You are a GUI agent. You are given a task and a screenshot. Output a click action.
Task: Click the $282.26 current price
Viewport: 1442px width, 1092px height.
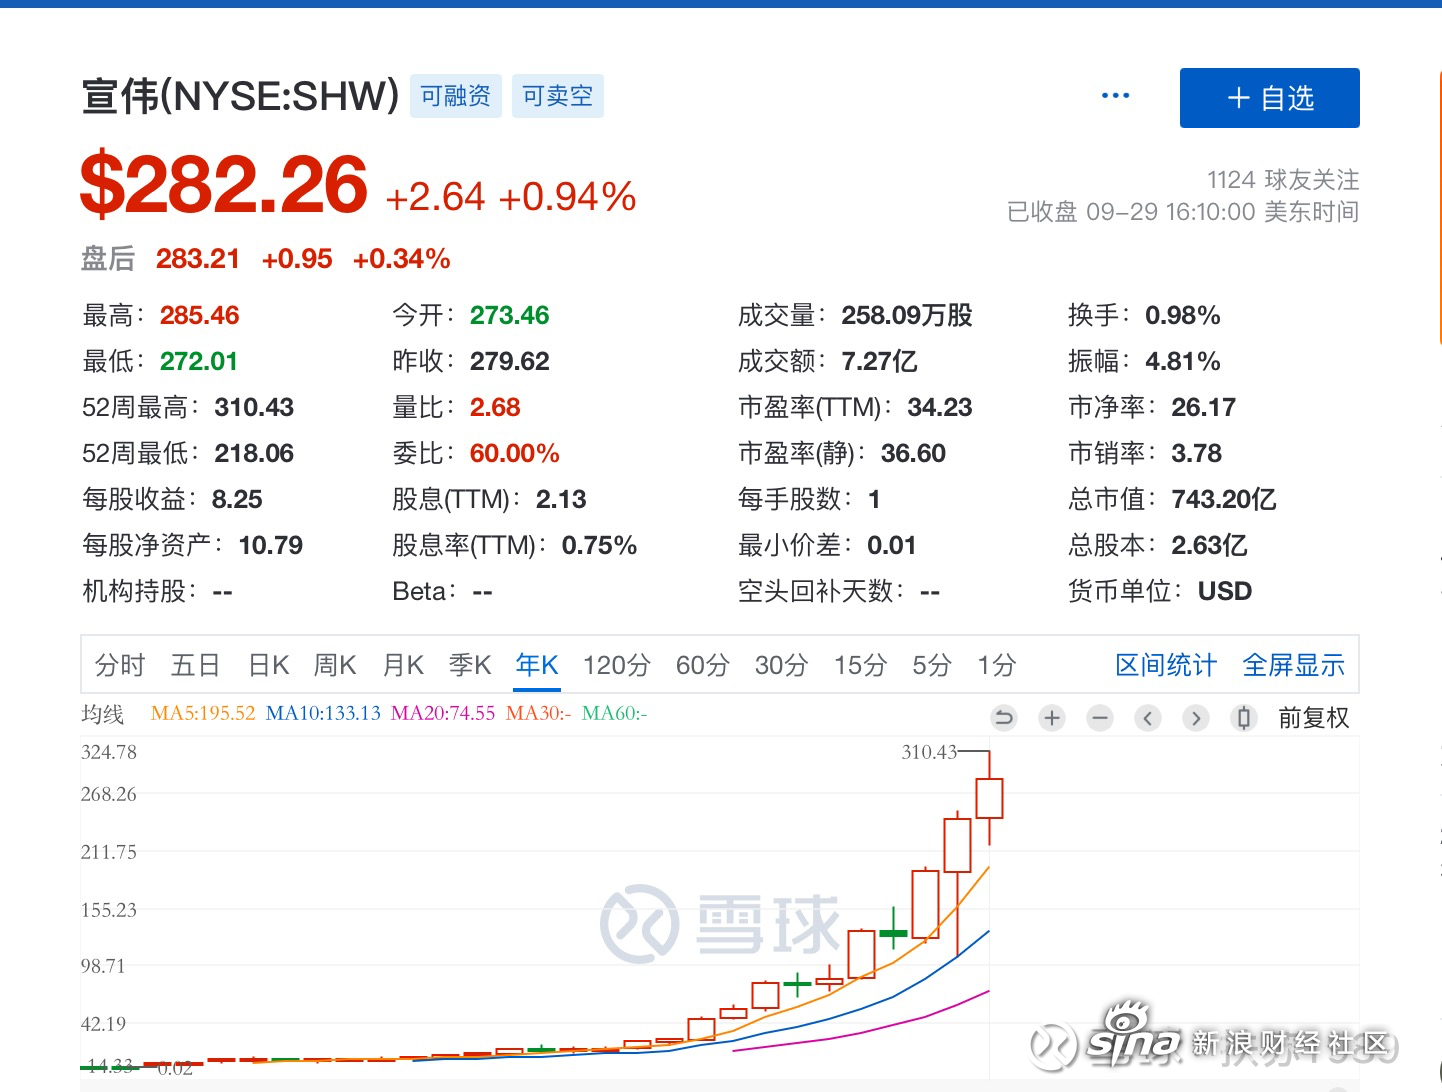[x=224, y=185]
